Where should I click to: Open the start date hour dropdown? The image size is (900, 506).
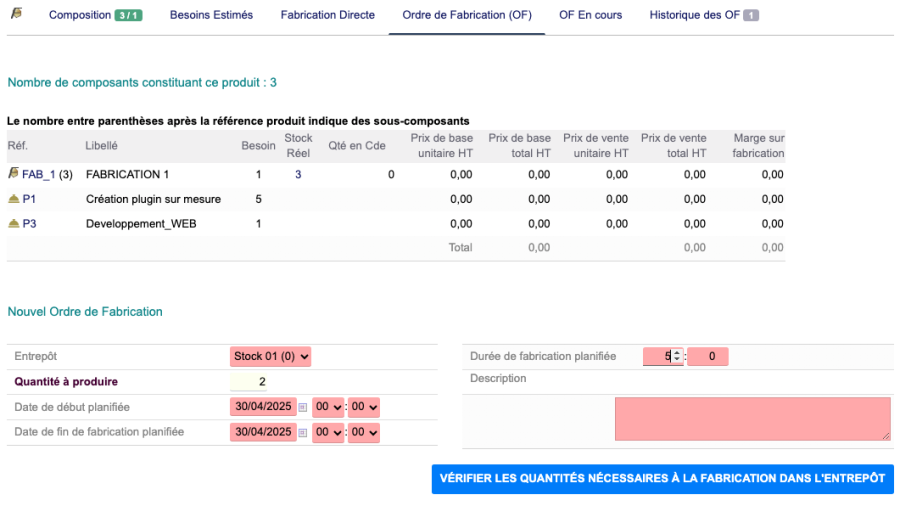click(x=328, y=407)
